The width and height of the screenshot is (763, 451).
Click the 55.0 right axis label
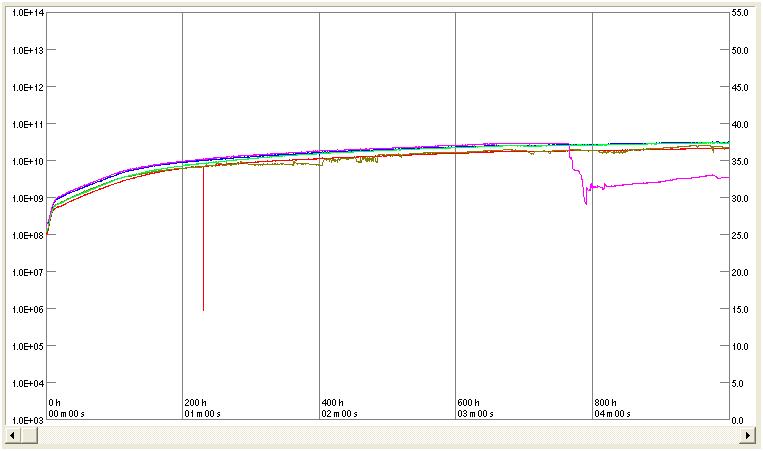[740, 13]
